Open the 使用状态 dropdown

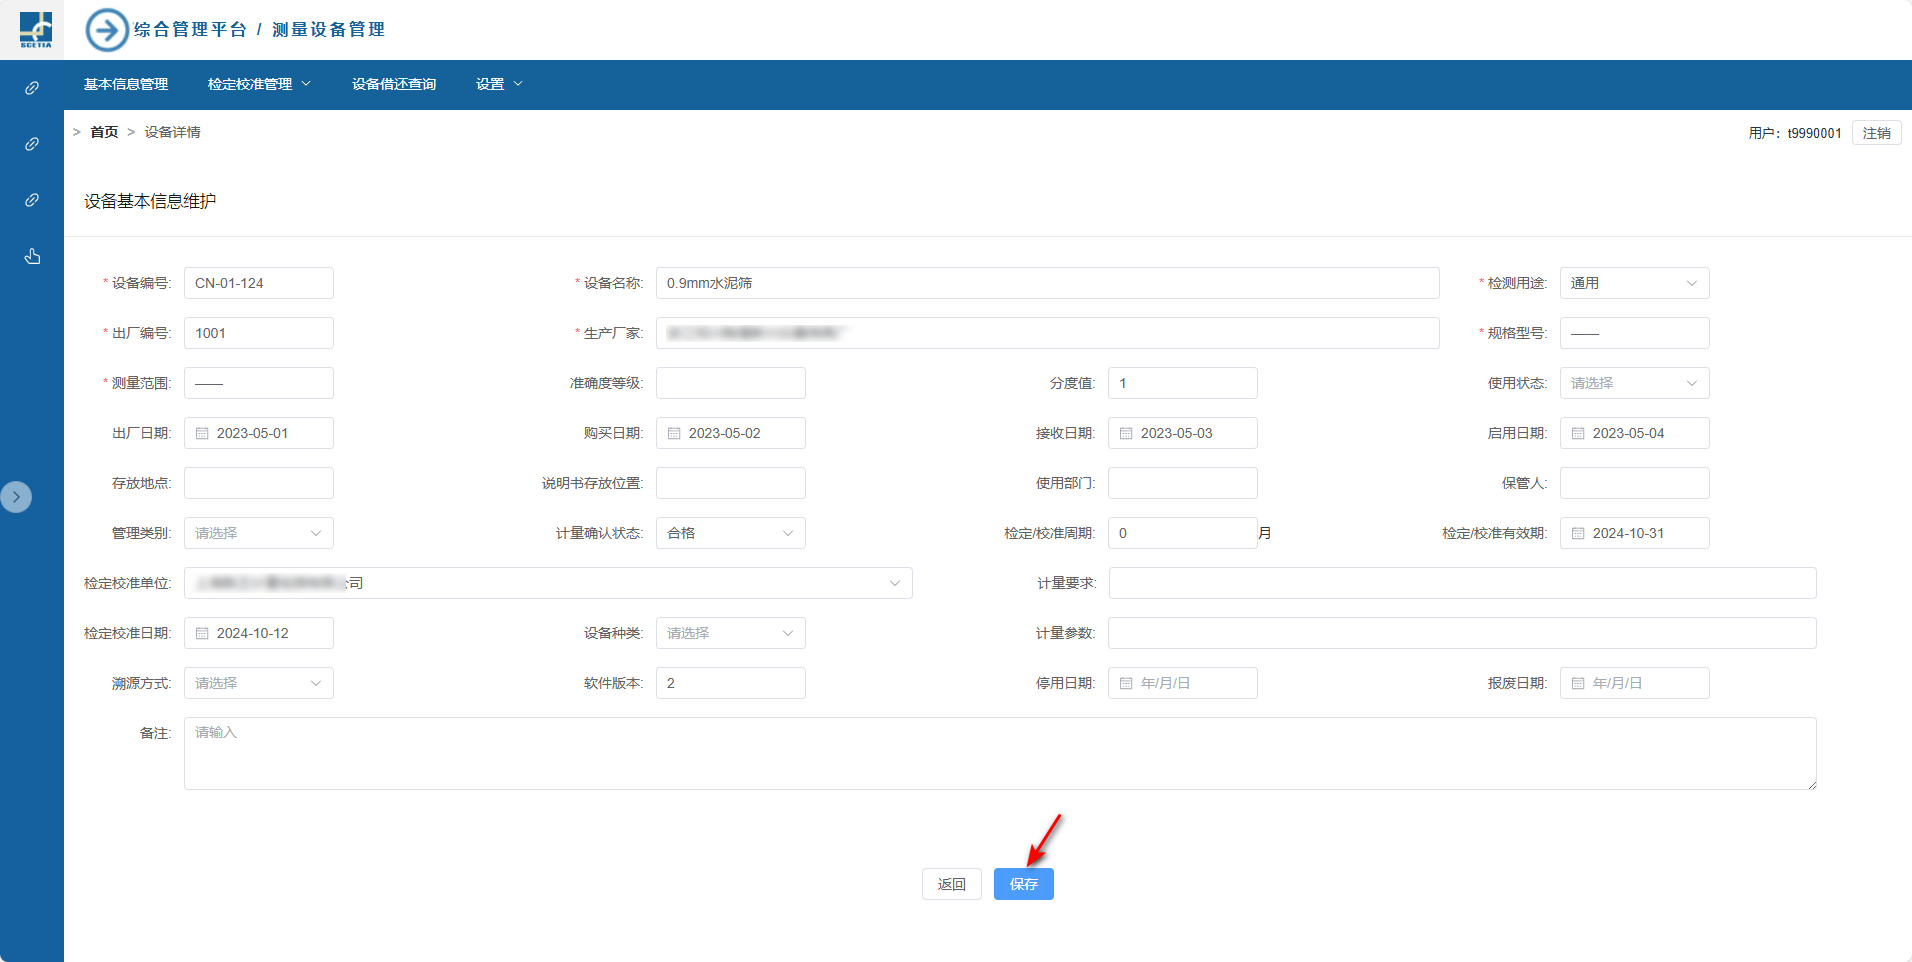pos(1634,383)
